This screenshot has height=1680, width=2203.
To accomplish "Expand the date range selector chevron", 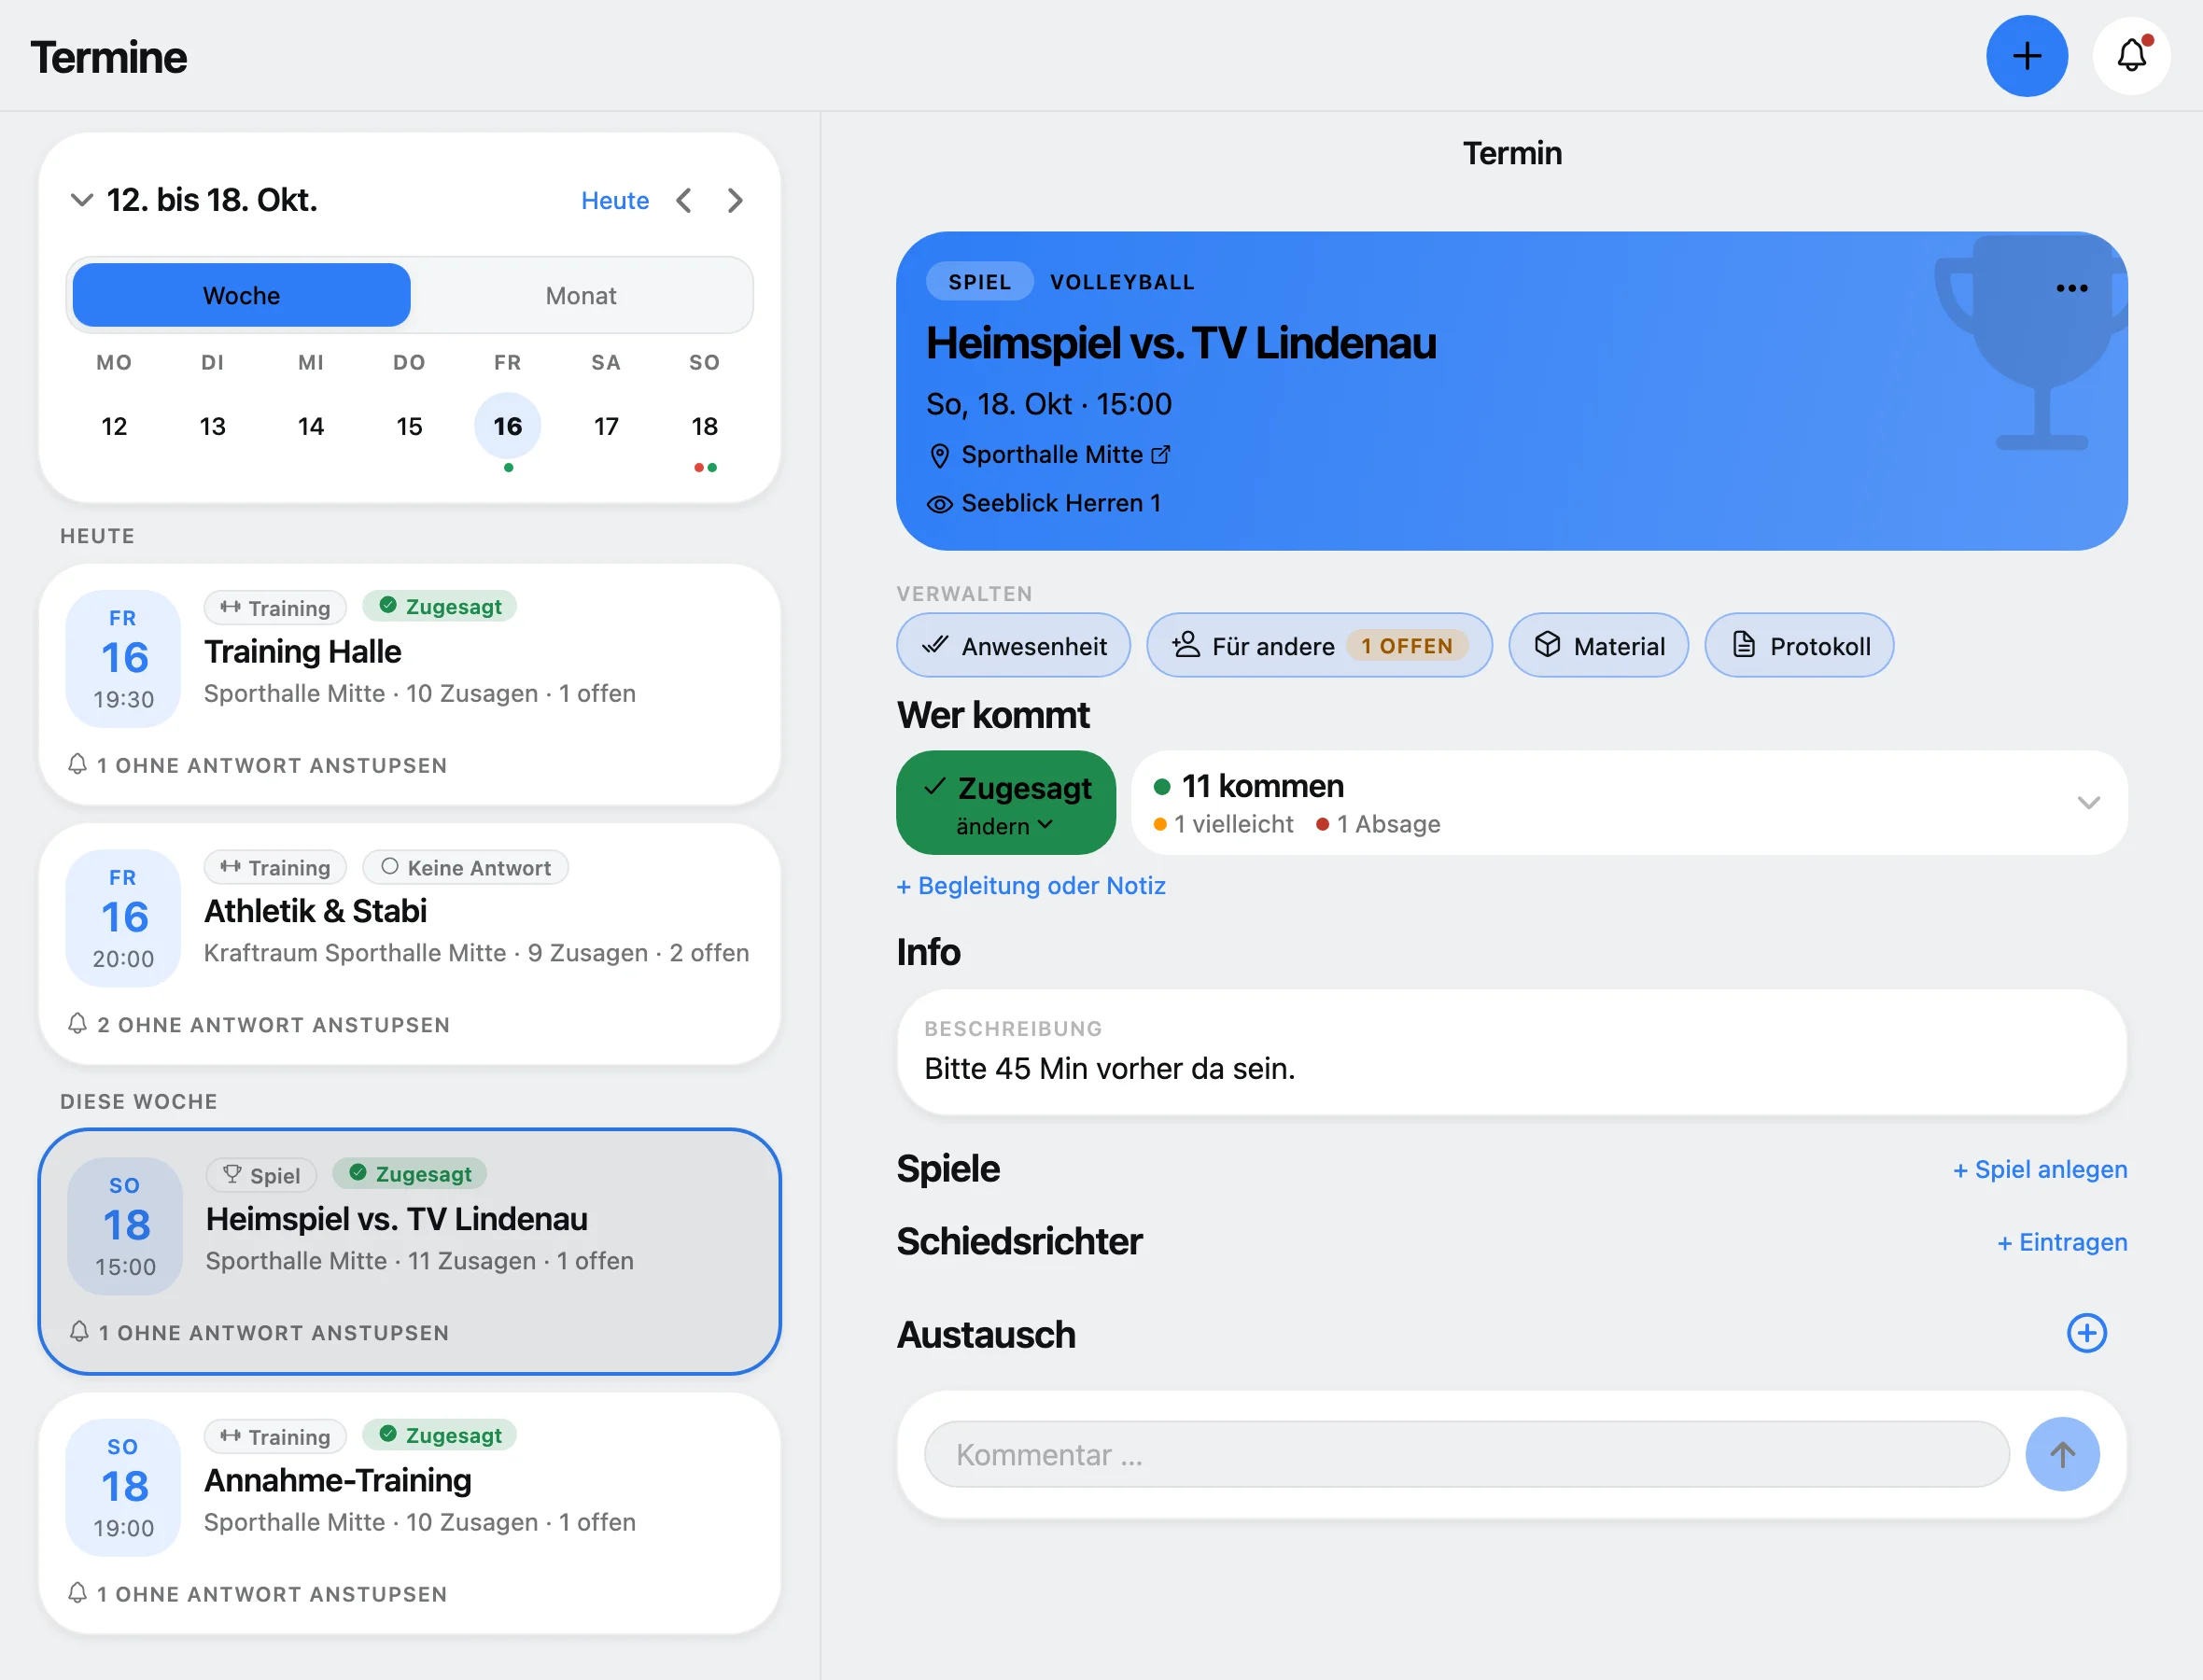I will tap(82, 200).
